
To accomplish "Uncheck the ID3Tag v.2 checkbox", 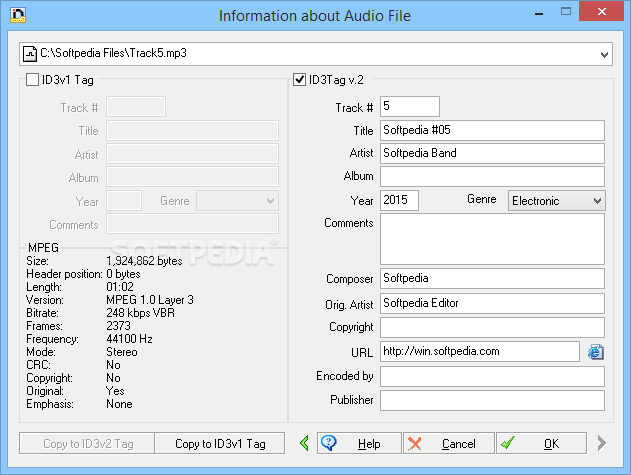I will click(299, 79).
